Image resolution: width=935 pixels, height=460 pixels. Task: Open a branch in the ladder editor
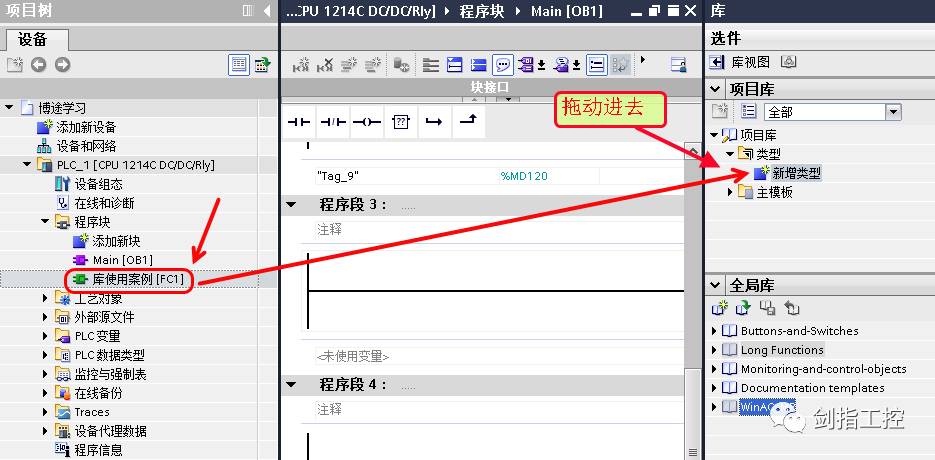point(434,122)
